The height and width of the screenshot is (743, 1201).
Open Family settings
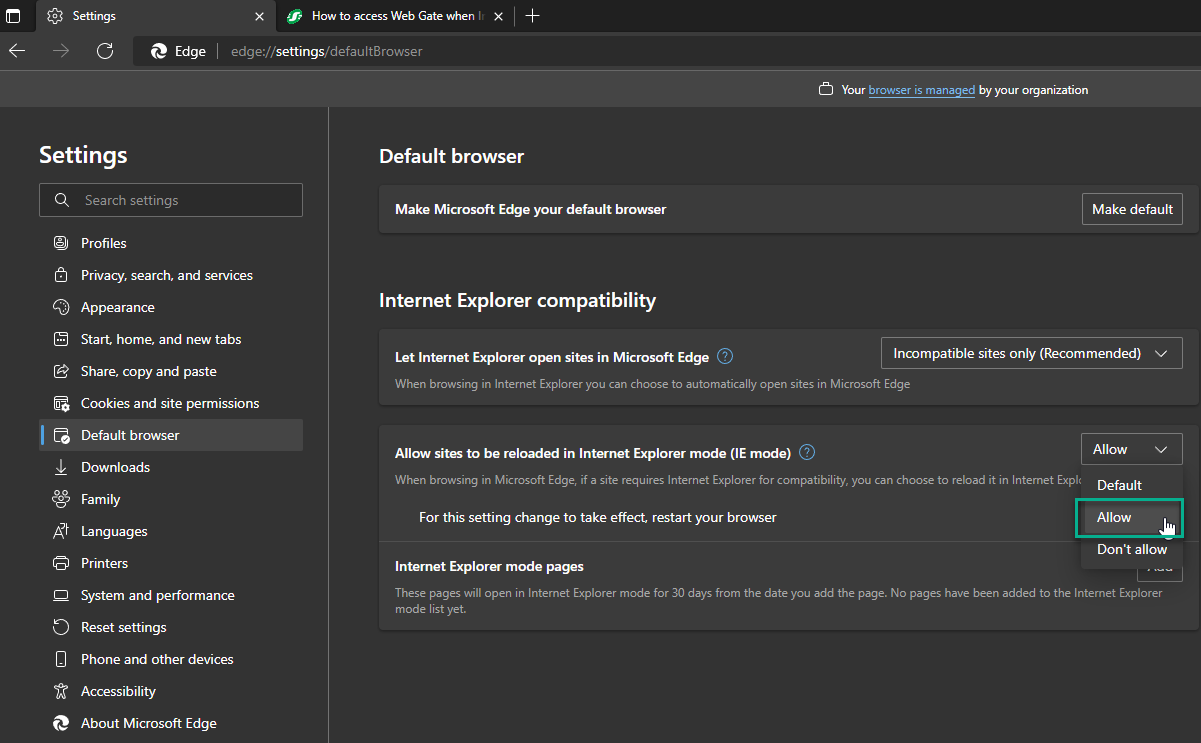[171, 499]
